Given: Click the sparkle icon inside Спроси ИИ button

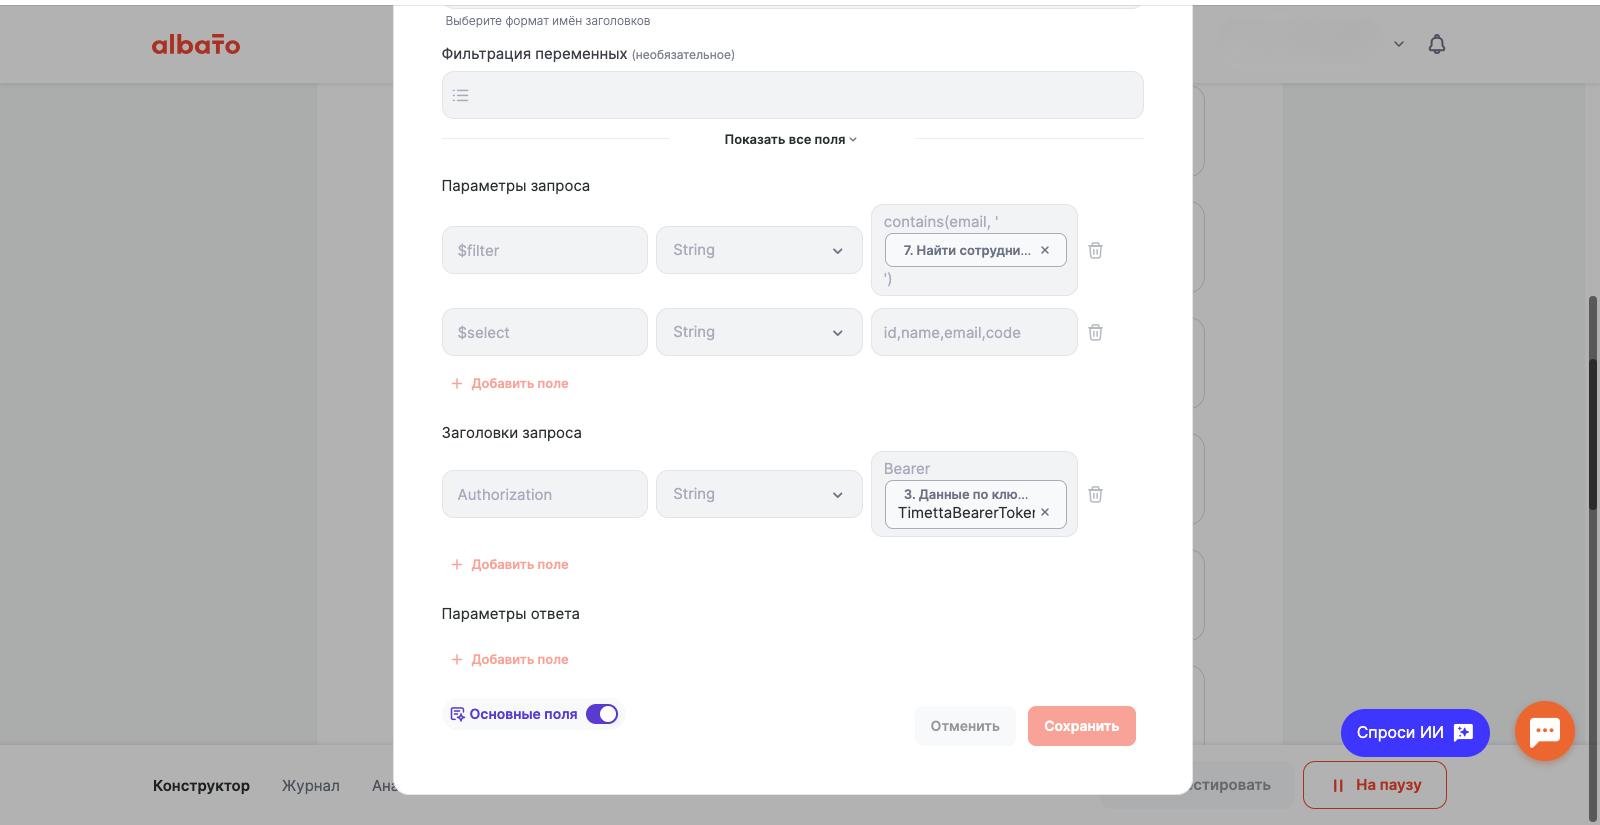Looking at the screenshot, I should (1463, 732).
